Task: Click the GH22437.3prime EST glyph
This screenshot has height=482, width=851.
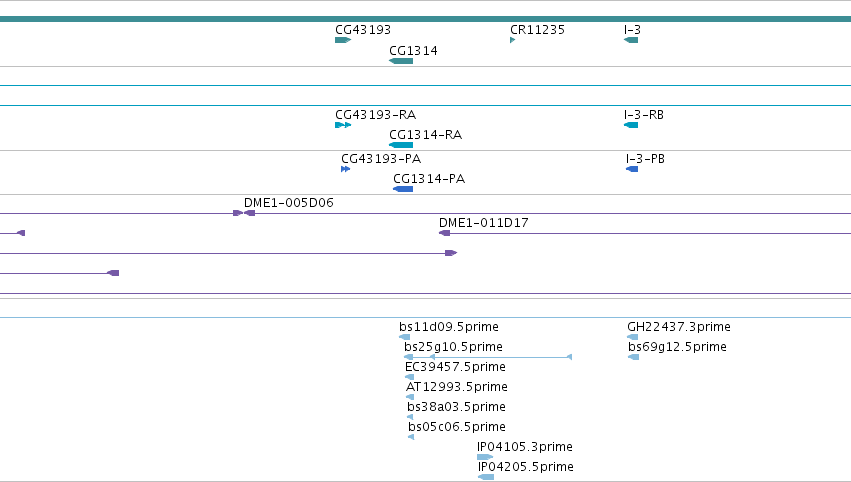Action: [x=633, y=337]
